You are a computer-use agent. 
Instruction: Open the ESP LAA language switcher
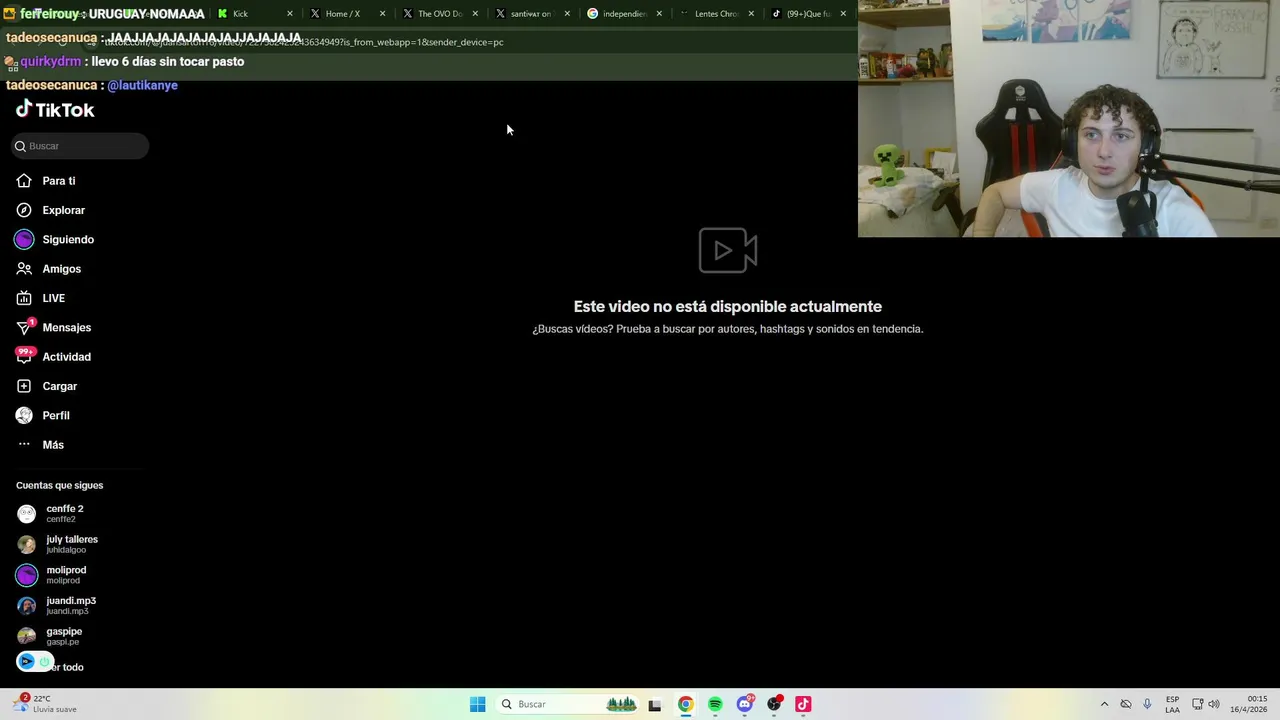(1172, 704)
